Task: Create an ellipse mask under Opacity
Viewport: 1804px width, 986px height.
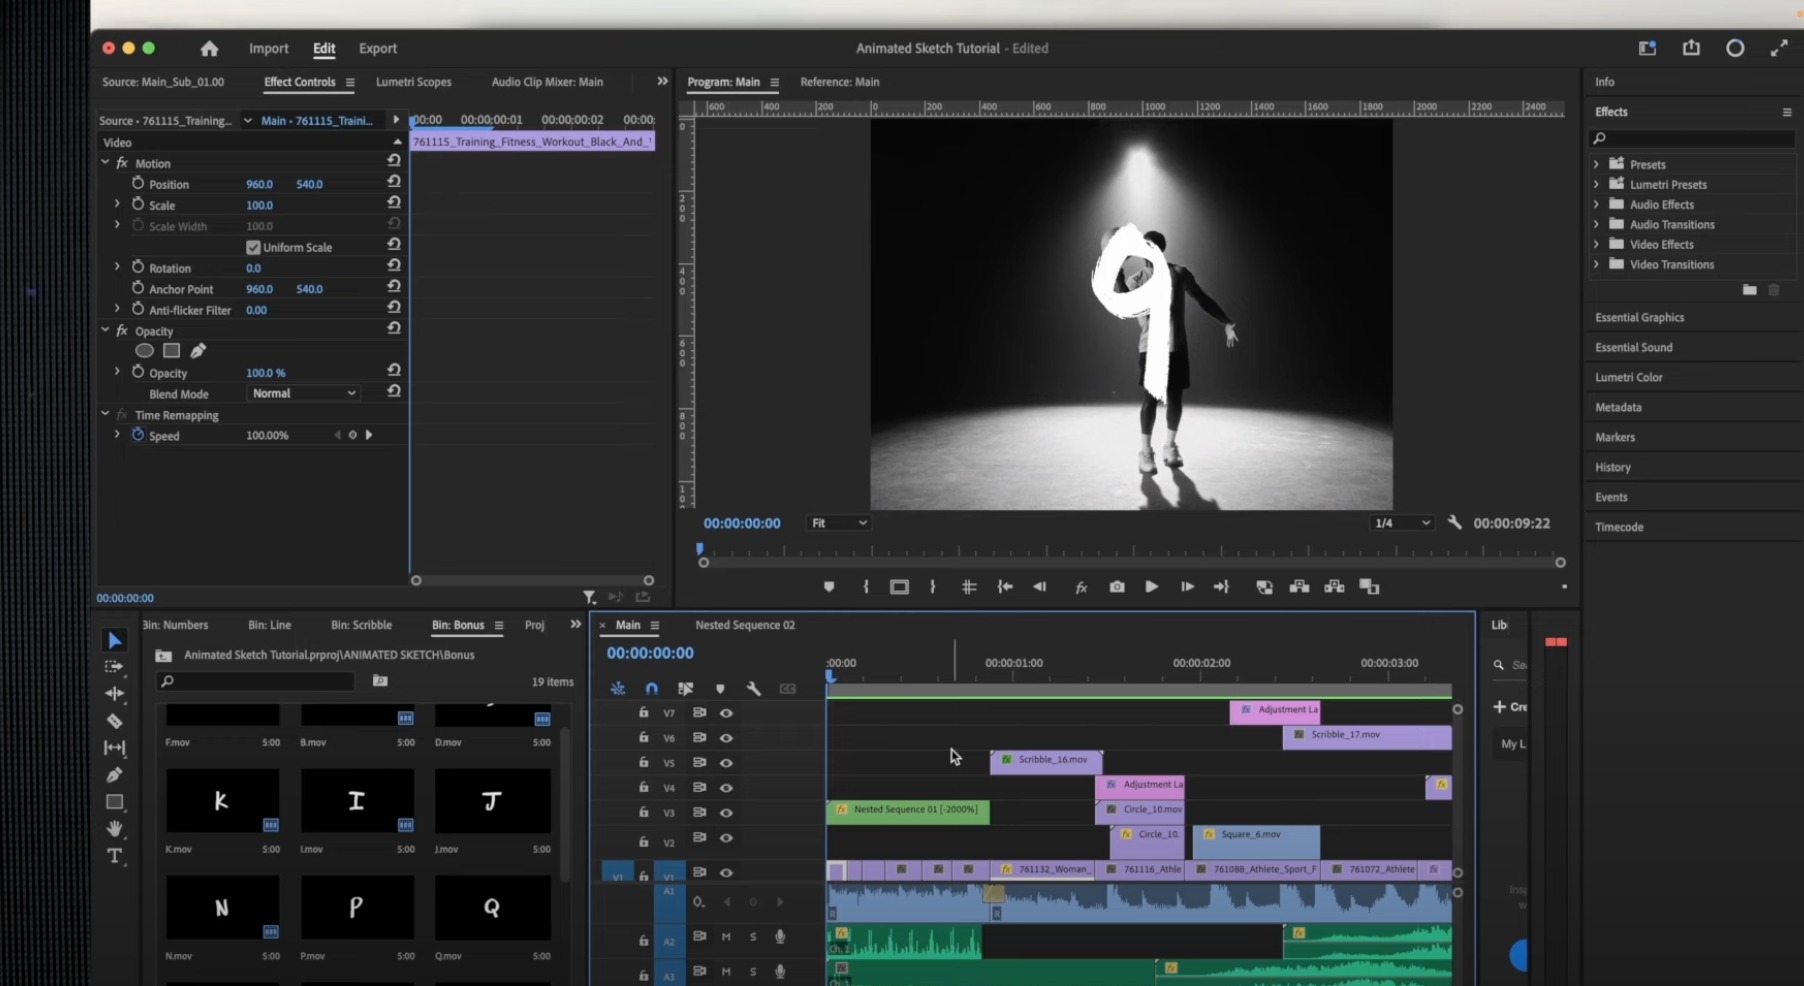Action: pyautogui.click(x=145, y=351)
